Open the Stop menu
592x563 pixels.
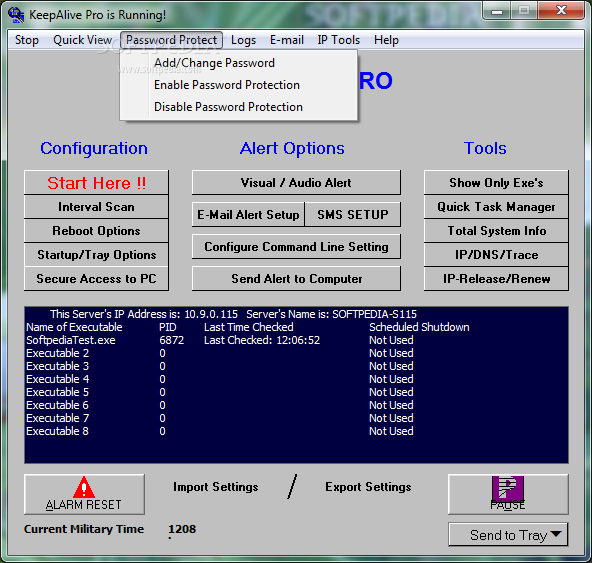[x=27, y=40]
